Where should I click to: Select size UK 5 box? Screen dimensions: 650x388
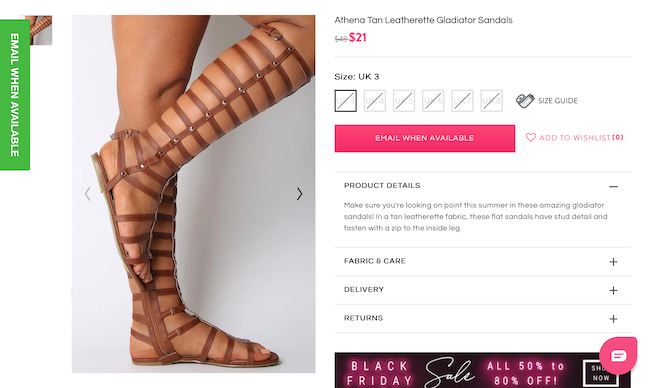(404, 101)
